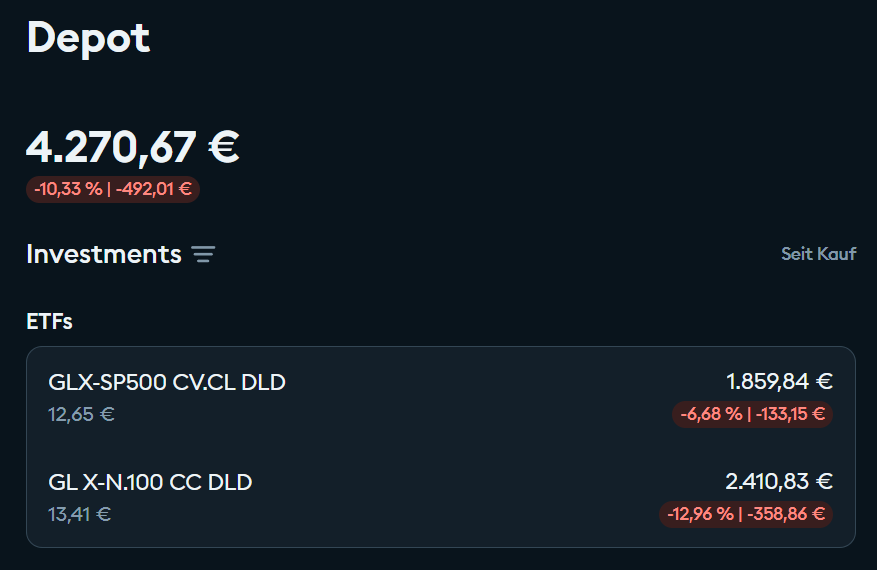Click the -6,68 % performance percentage
The width and height of the screenshot is (877, 570).
click(711, 414)
